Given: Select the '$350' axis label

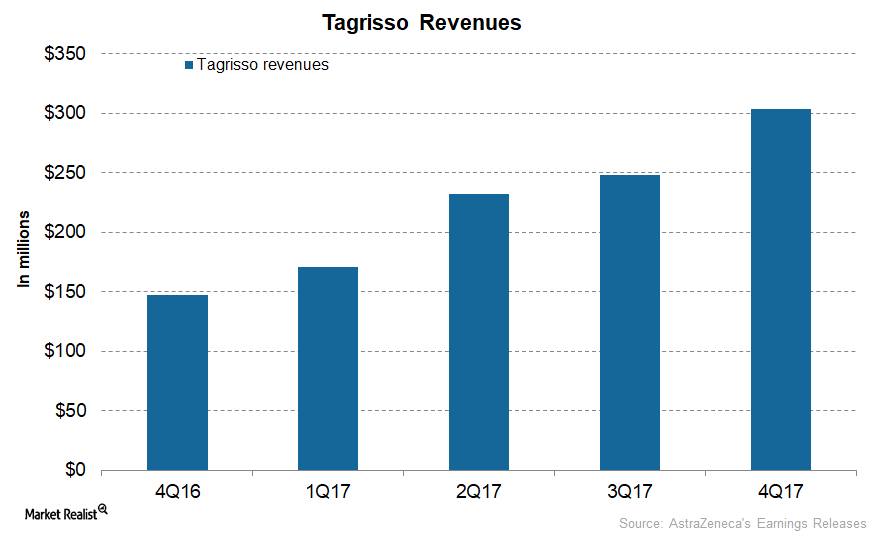Looking at the screenshot, I should (65, 54).
